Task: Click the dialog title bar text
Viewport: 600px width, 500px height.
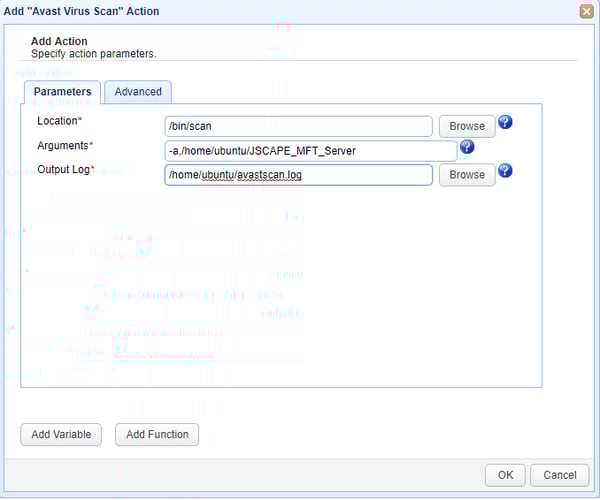Action: point(82,11)
